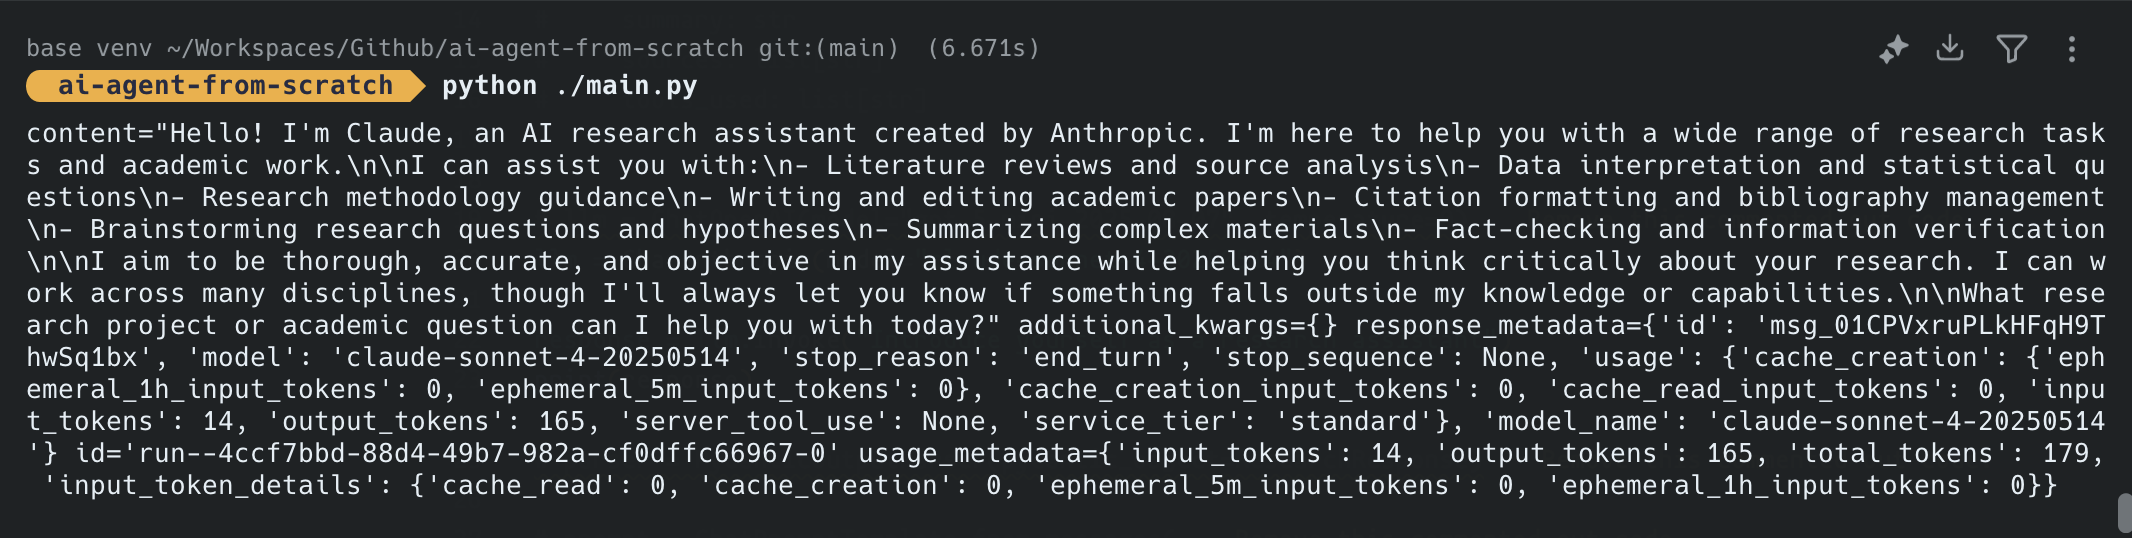Click the (6.671s) execution time label
The height and width of the screenshot is (538, 2132).
[x=984, y=48]
